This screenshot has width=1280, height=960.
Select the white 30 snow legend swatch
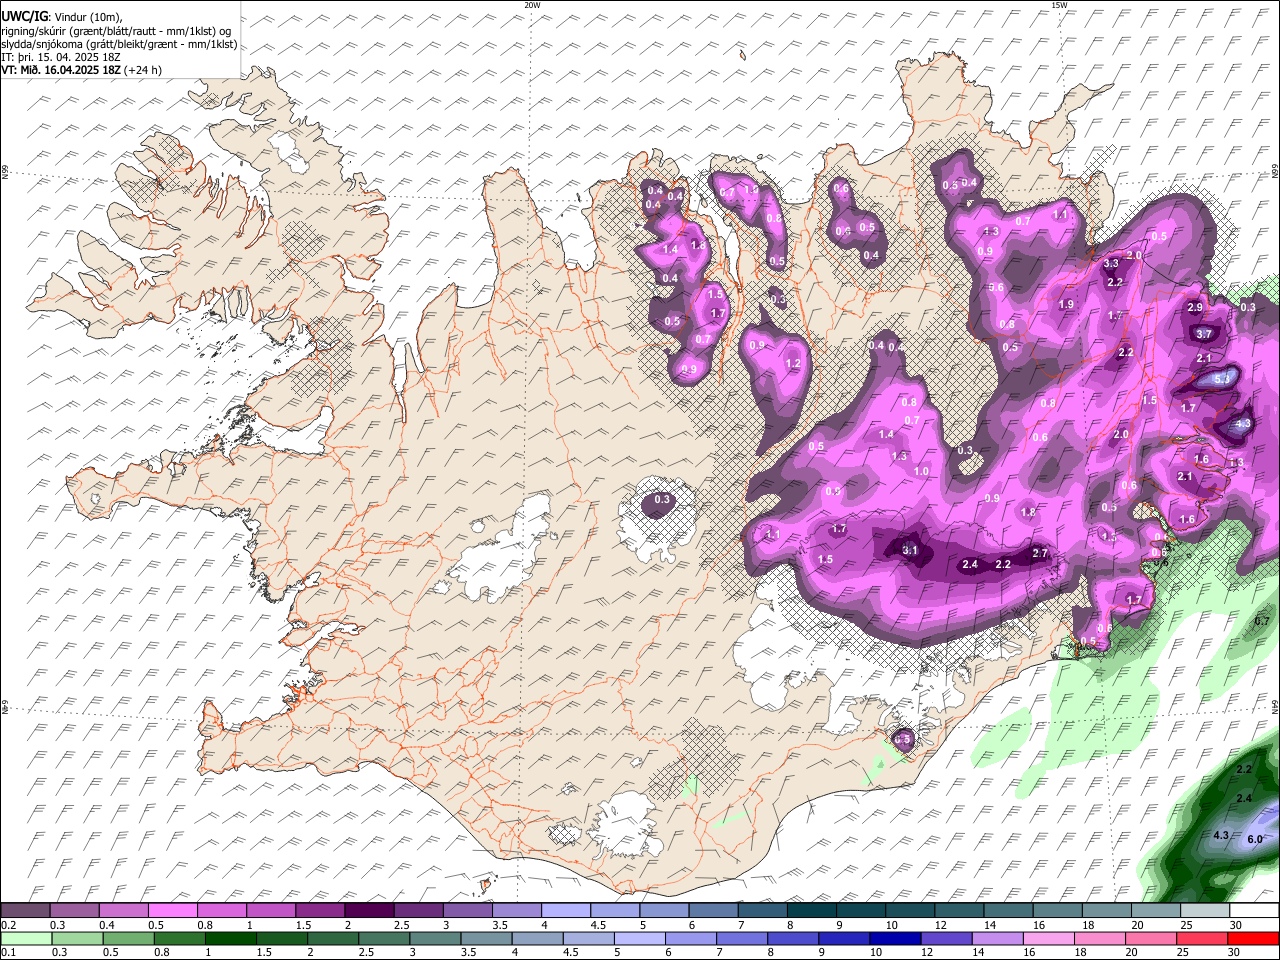click(1254, 911)
